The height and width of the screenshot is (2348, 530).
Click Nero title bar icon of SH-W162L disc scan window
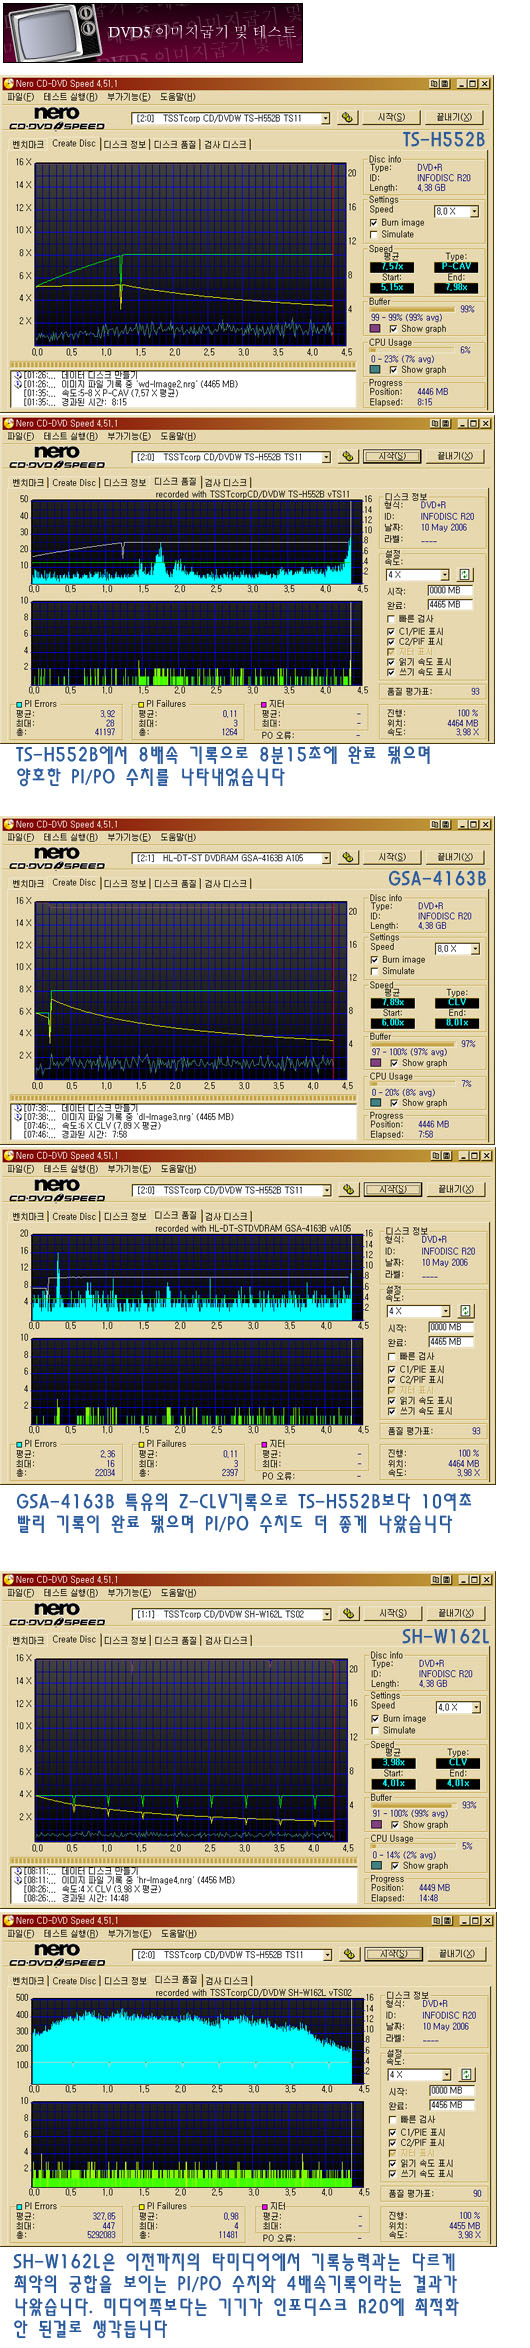9,1920
